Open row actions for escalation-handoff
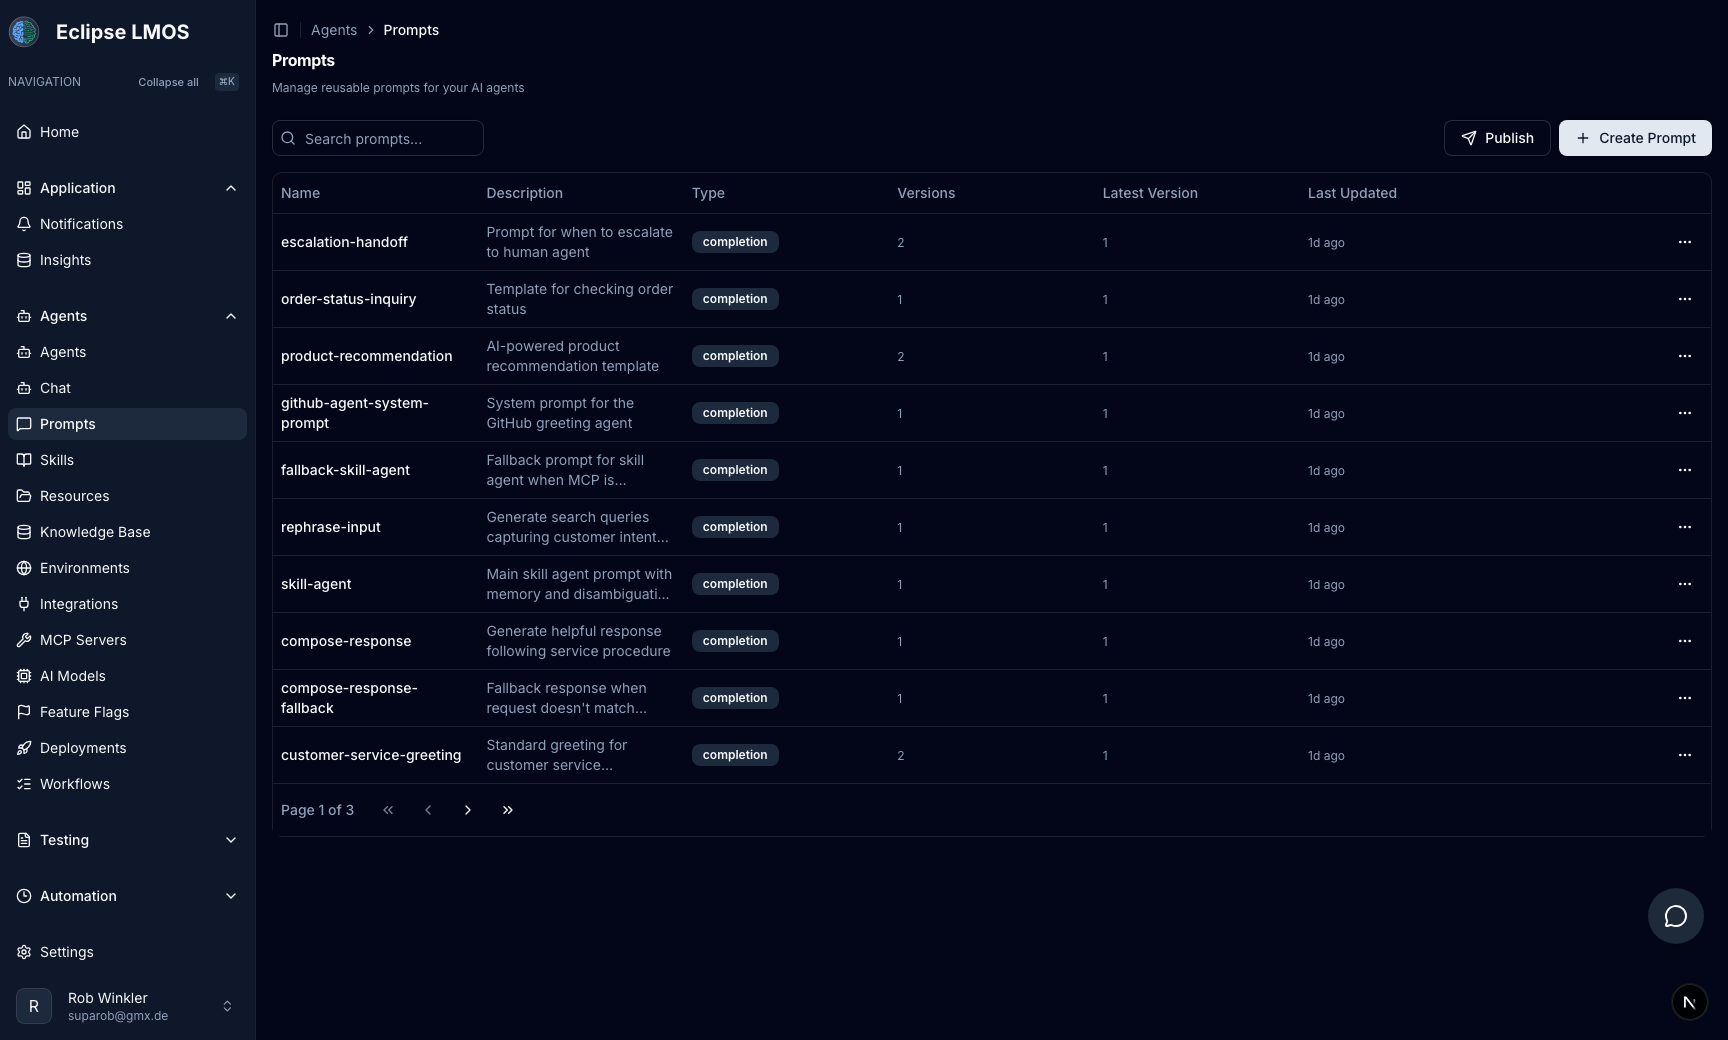The height and width of the screenshot is (1040, 1728). [1685, 242]
